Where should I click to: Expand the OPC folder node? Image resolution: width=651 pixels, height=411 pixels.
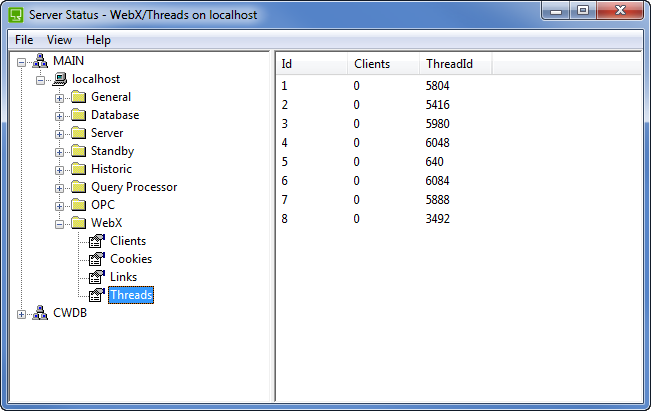[59, 205]
